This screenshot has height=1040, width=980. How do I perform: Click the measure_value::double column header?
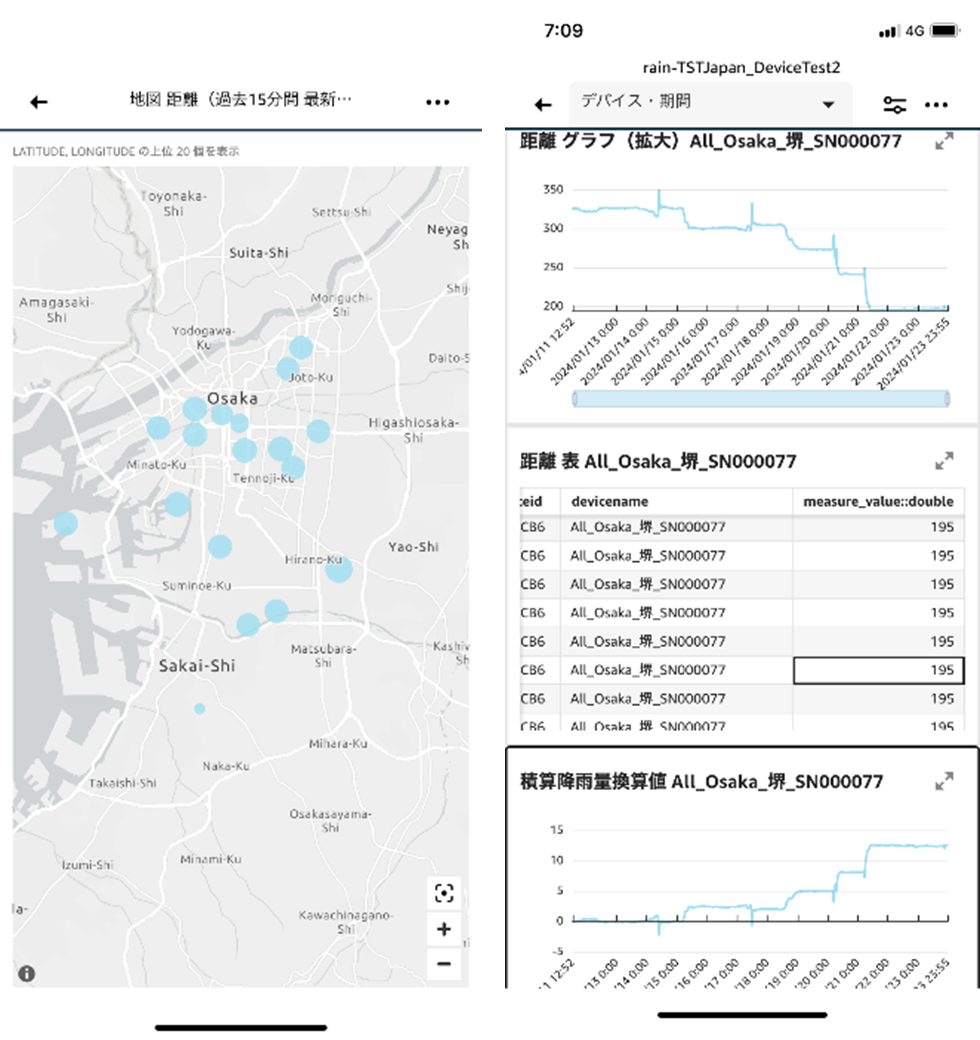click(878, 502)
